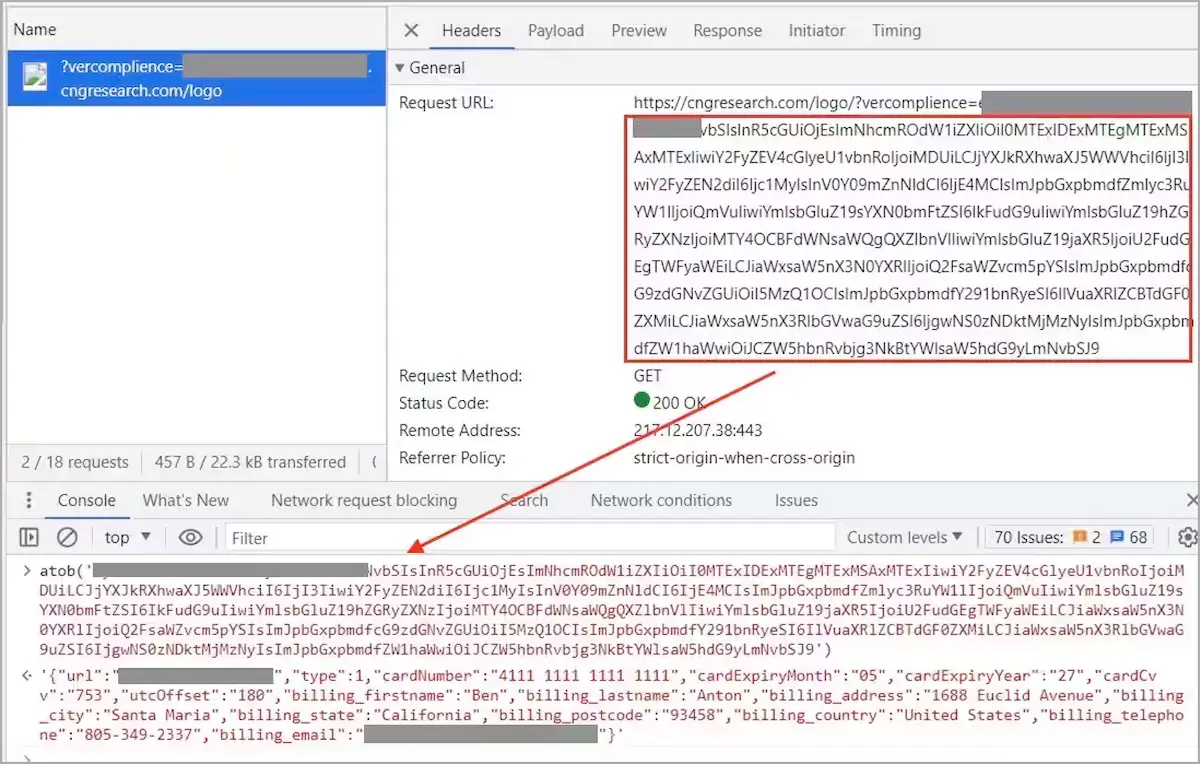1200x764 pixels.
Task: Click the broken image icon of the logo request
Action: tap(36, 79)
